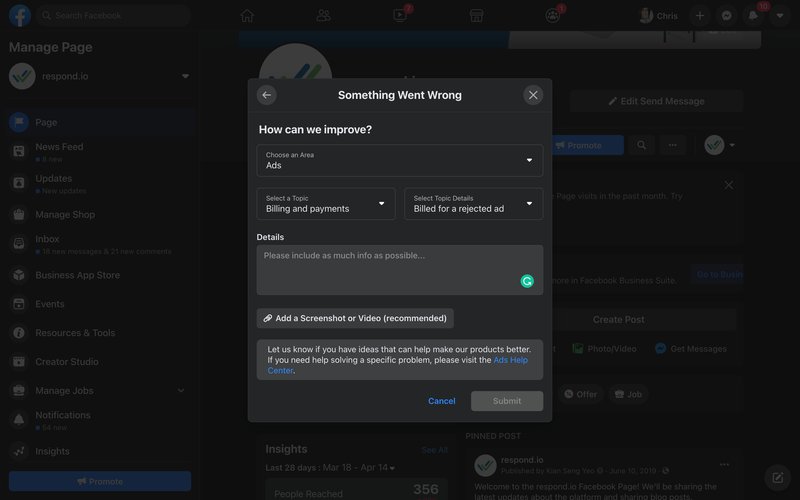Open the Select a Topic dropdown

click(x=326, y=204)
